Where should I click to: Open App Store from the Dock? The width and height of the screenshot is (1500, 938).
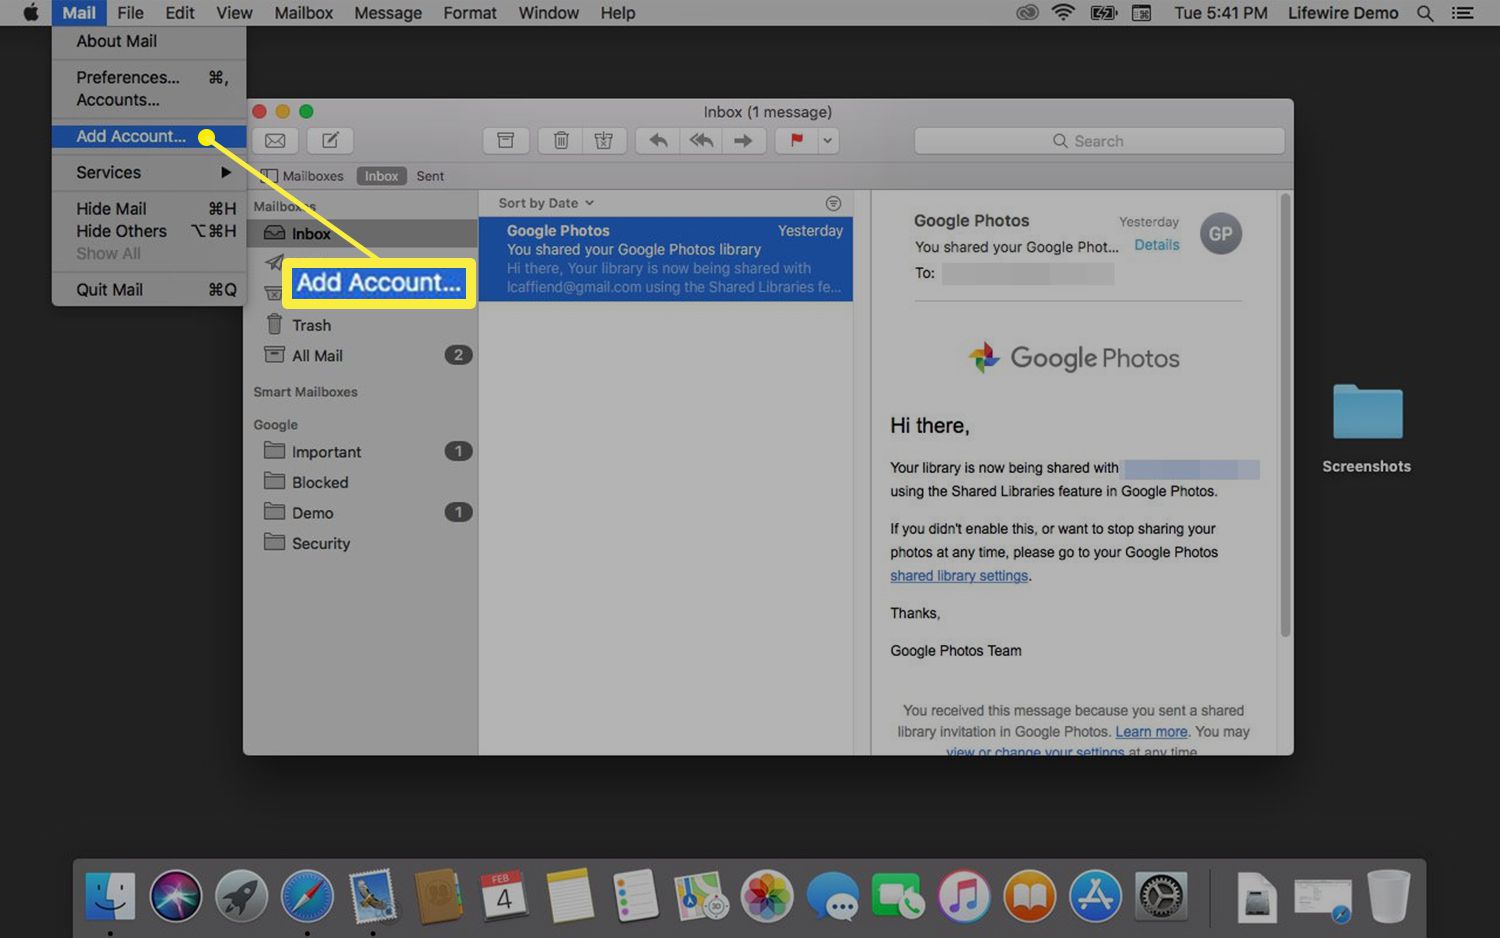pyautogui.click(x=1095, y=895)
